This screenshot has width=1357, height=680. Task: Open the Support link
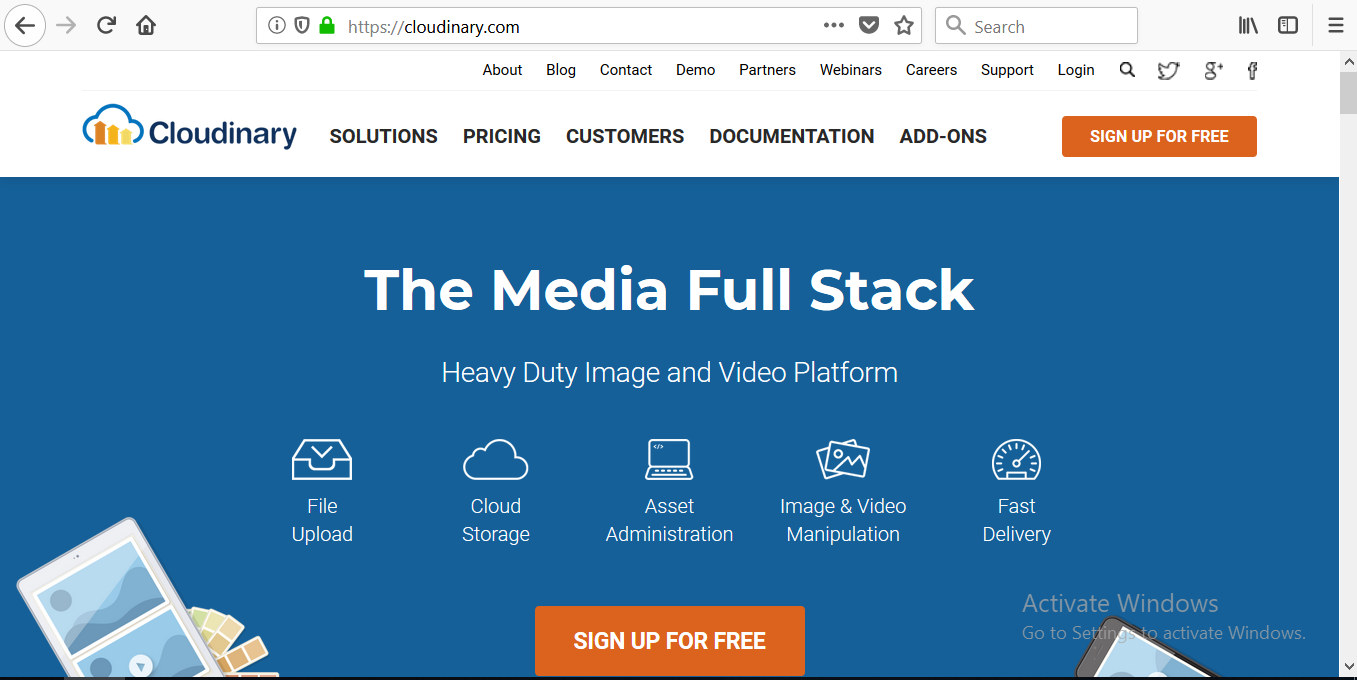pos(1007,70)
